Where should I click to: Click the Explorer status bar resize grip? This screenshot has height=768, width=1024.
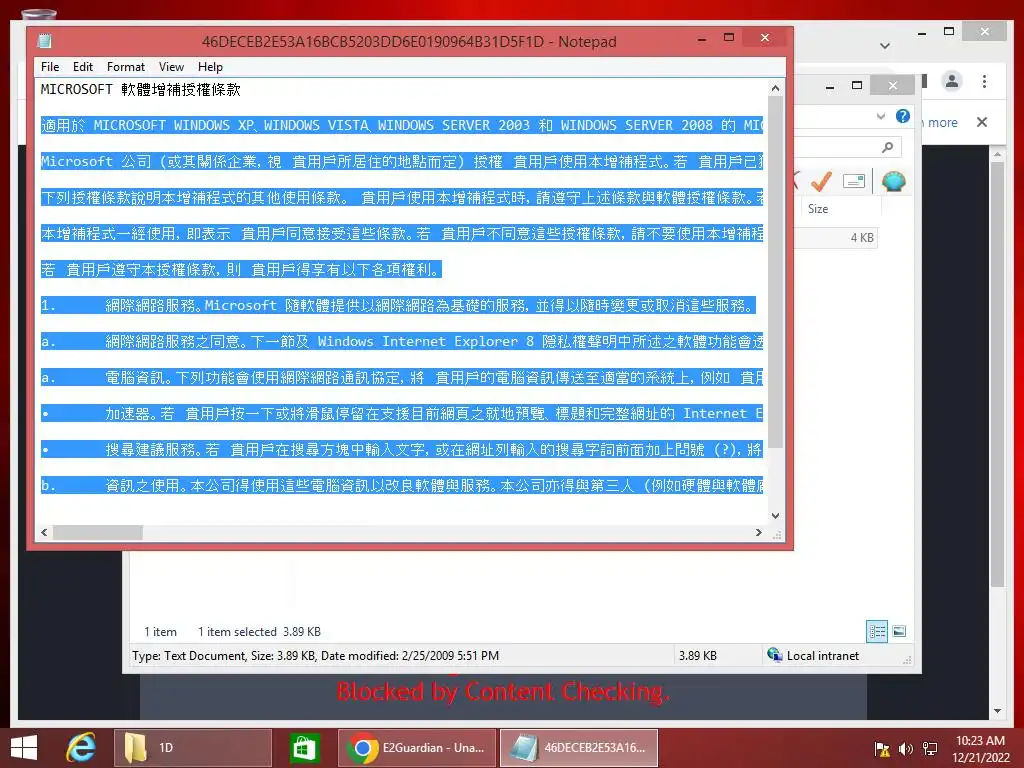coord(906,660)
